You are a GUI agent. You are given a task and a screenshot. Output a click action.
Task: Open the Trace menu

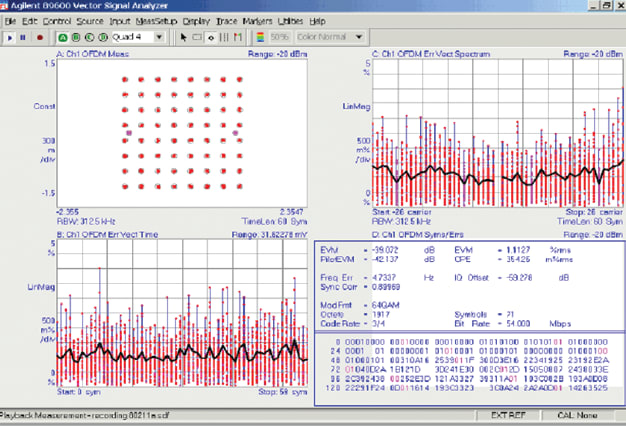point(226,21)
